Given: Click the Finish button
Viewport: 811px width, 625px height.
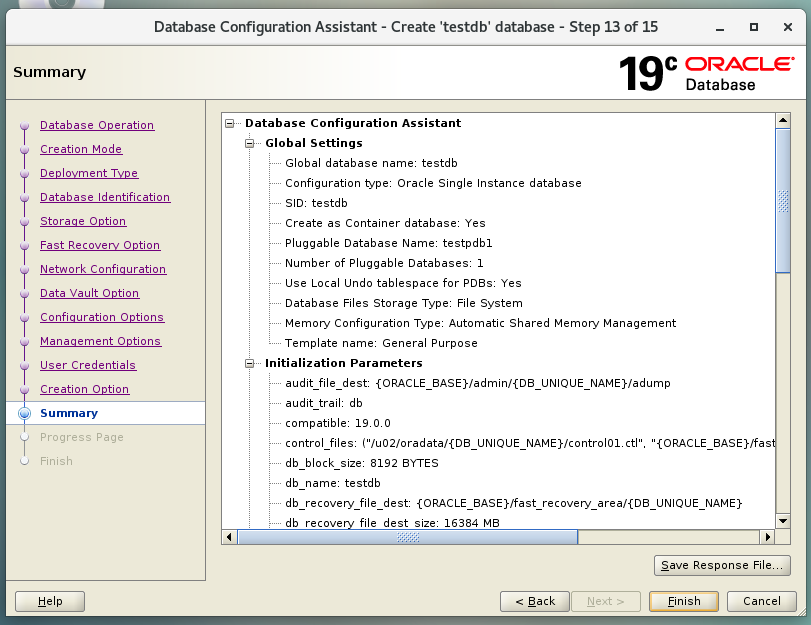Looking at the screenshot, I should 684,601.
